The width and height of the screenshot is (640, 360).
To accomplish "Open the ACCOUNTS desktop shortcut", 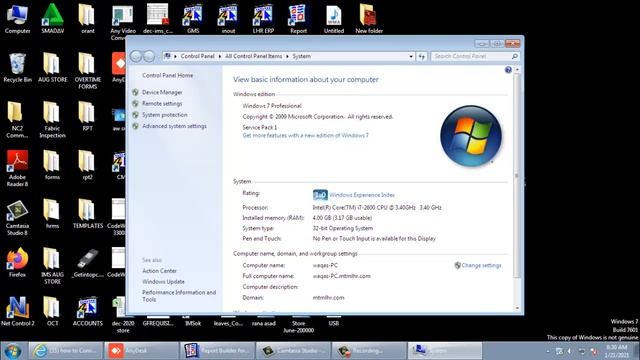I will (87, 311).
